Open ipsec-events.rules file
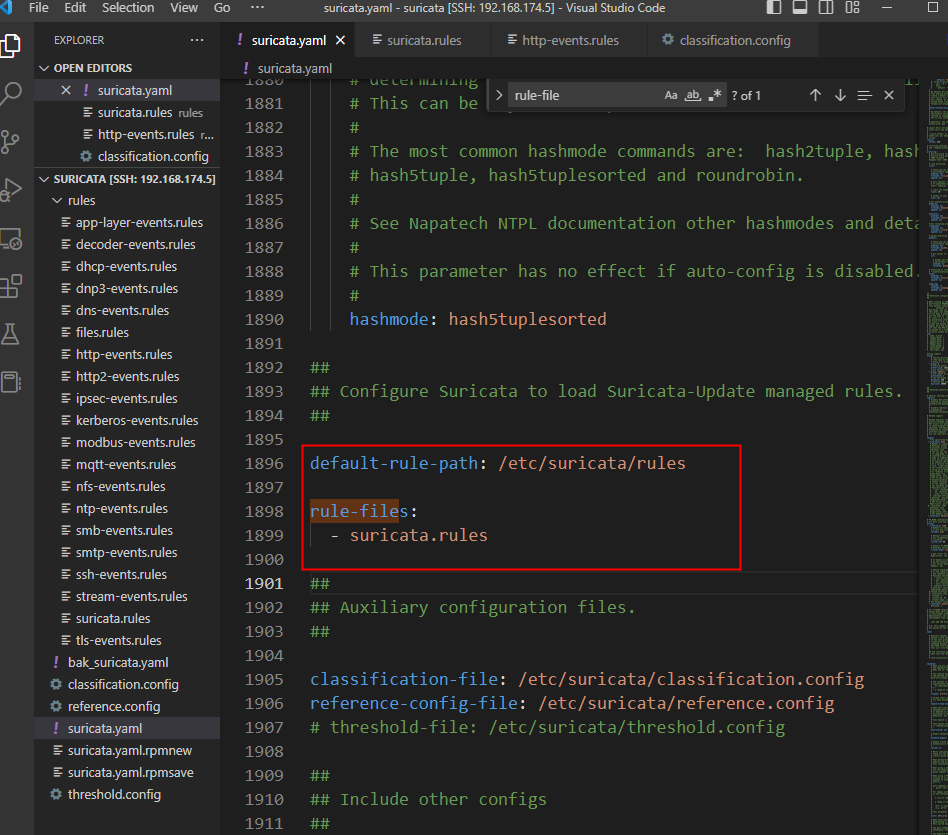Image resolution: width=948 pixels, height=835 pixels. click(x=127, y=398)
